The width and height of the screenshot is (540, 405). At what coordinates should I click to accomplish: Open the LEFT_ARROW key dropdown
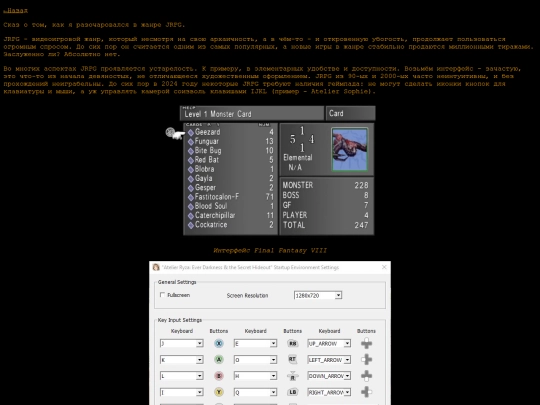tap(329, 360)
